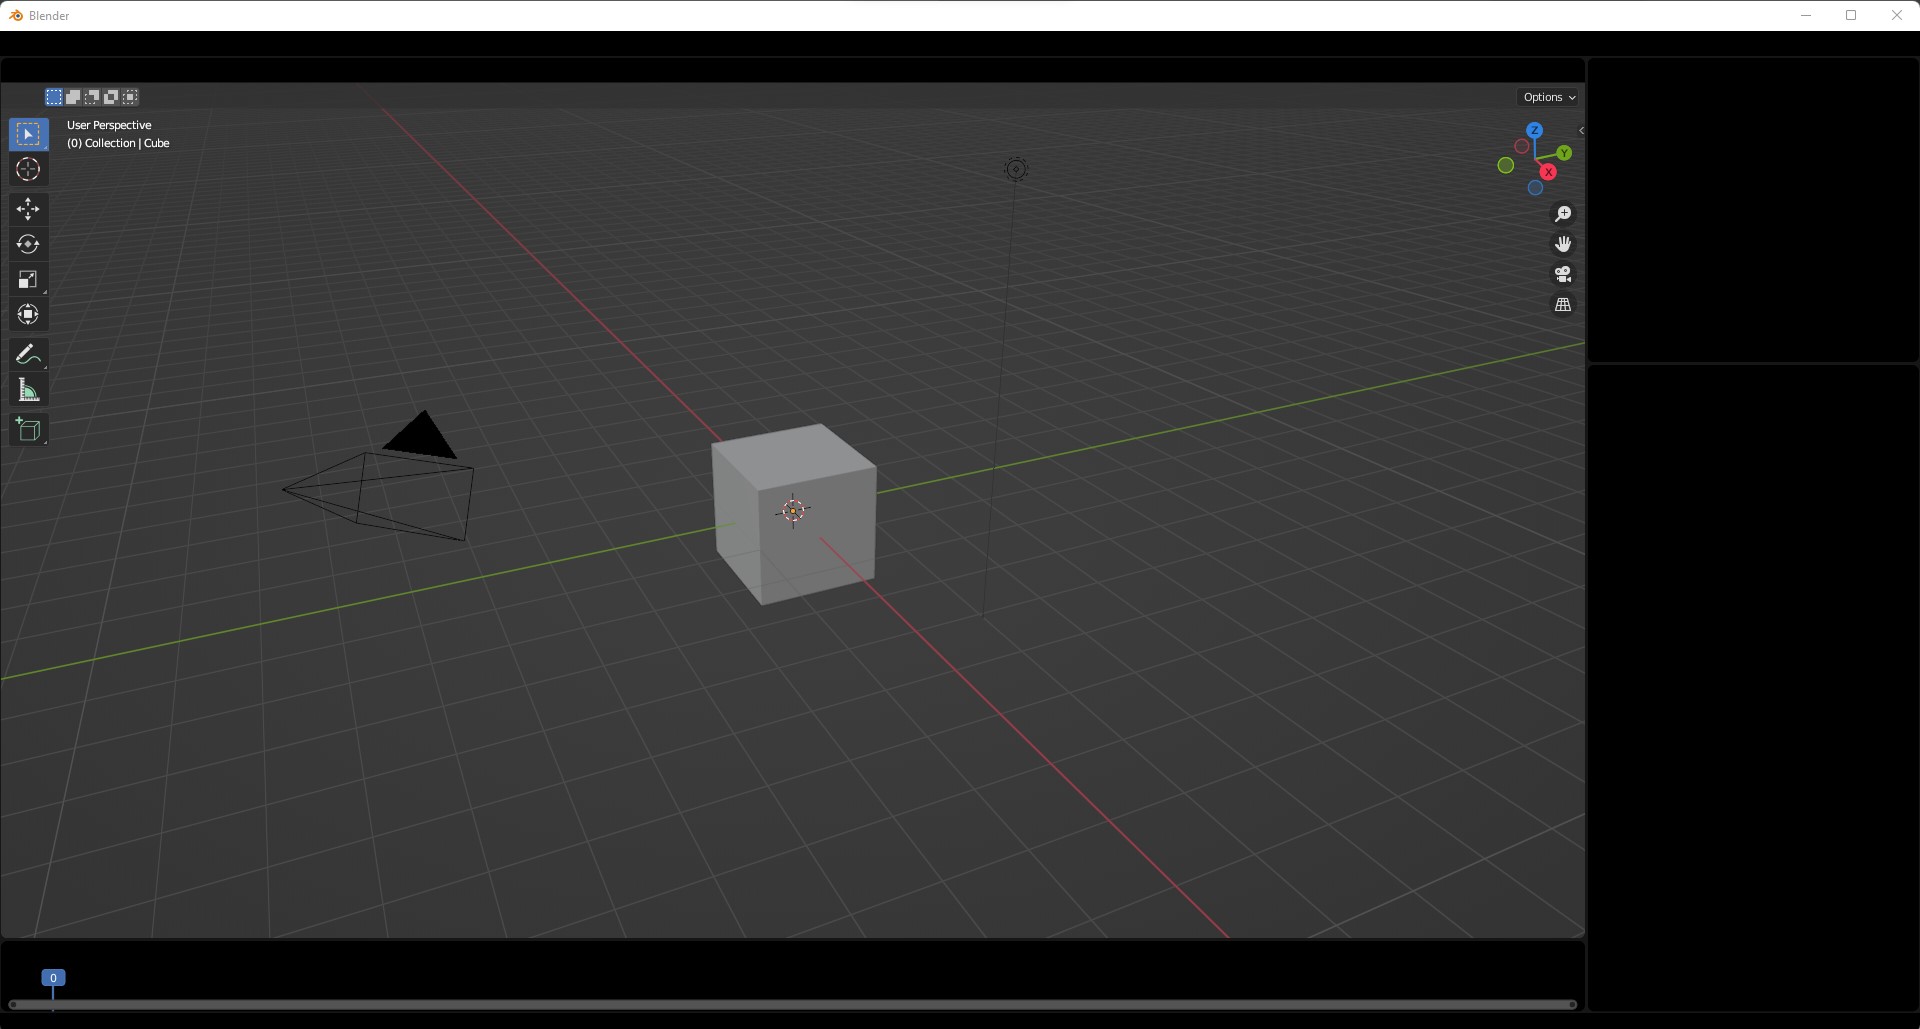Set selection mode to subtract

92,97
